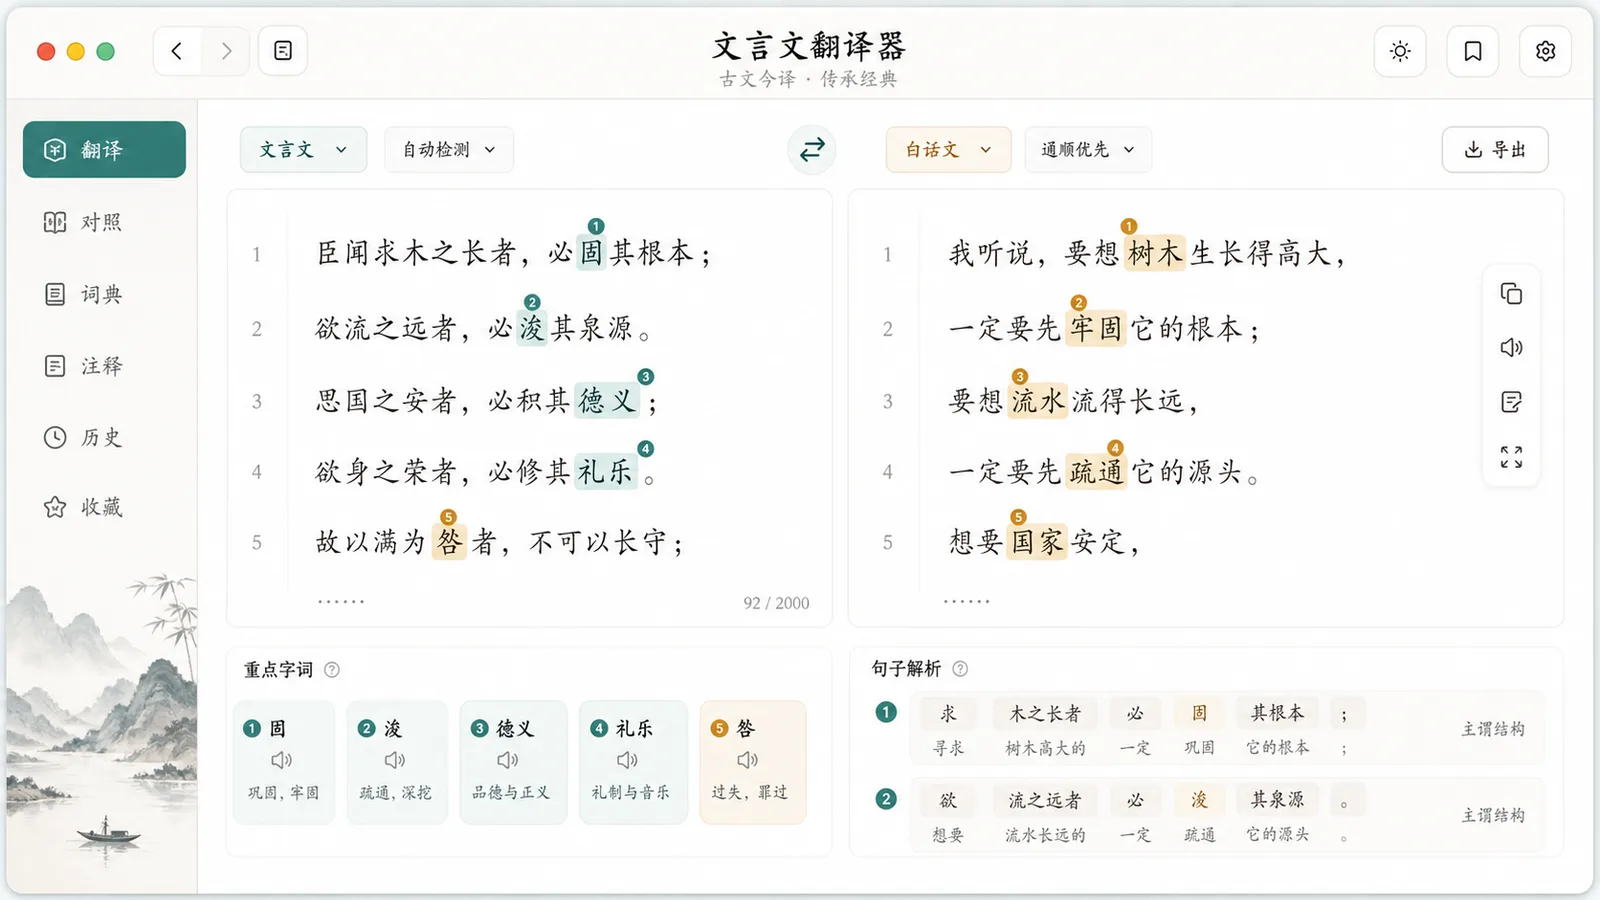Switch theme with the sun icon
The width and height of the screenshot is (1600, 900).
(1400, 51)
